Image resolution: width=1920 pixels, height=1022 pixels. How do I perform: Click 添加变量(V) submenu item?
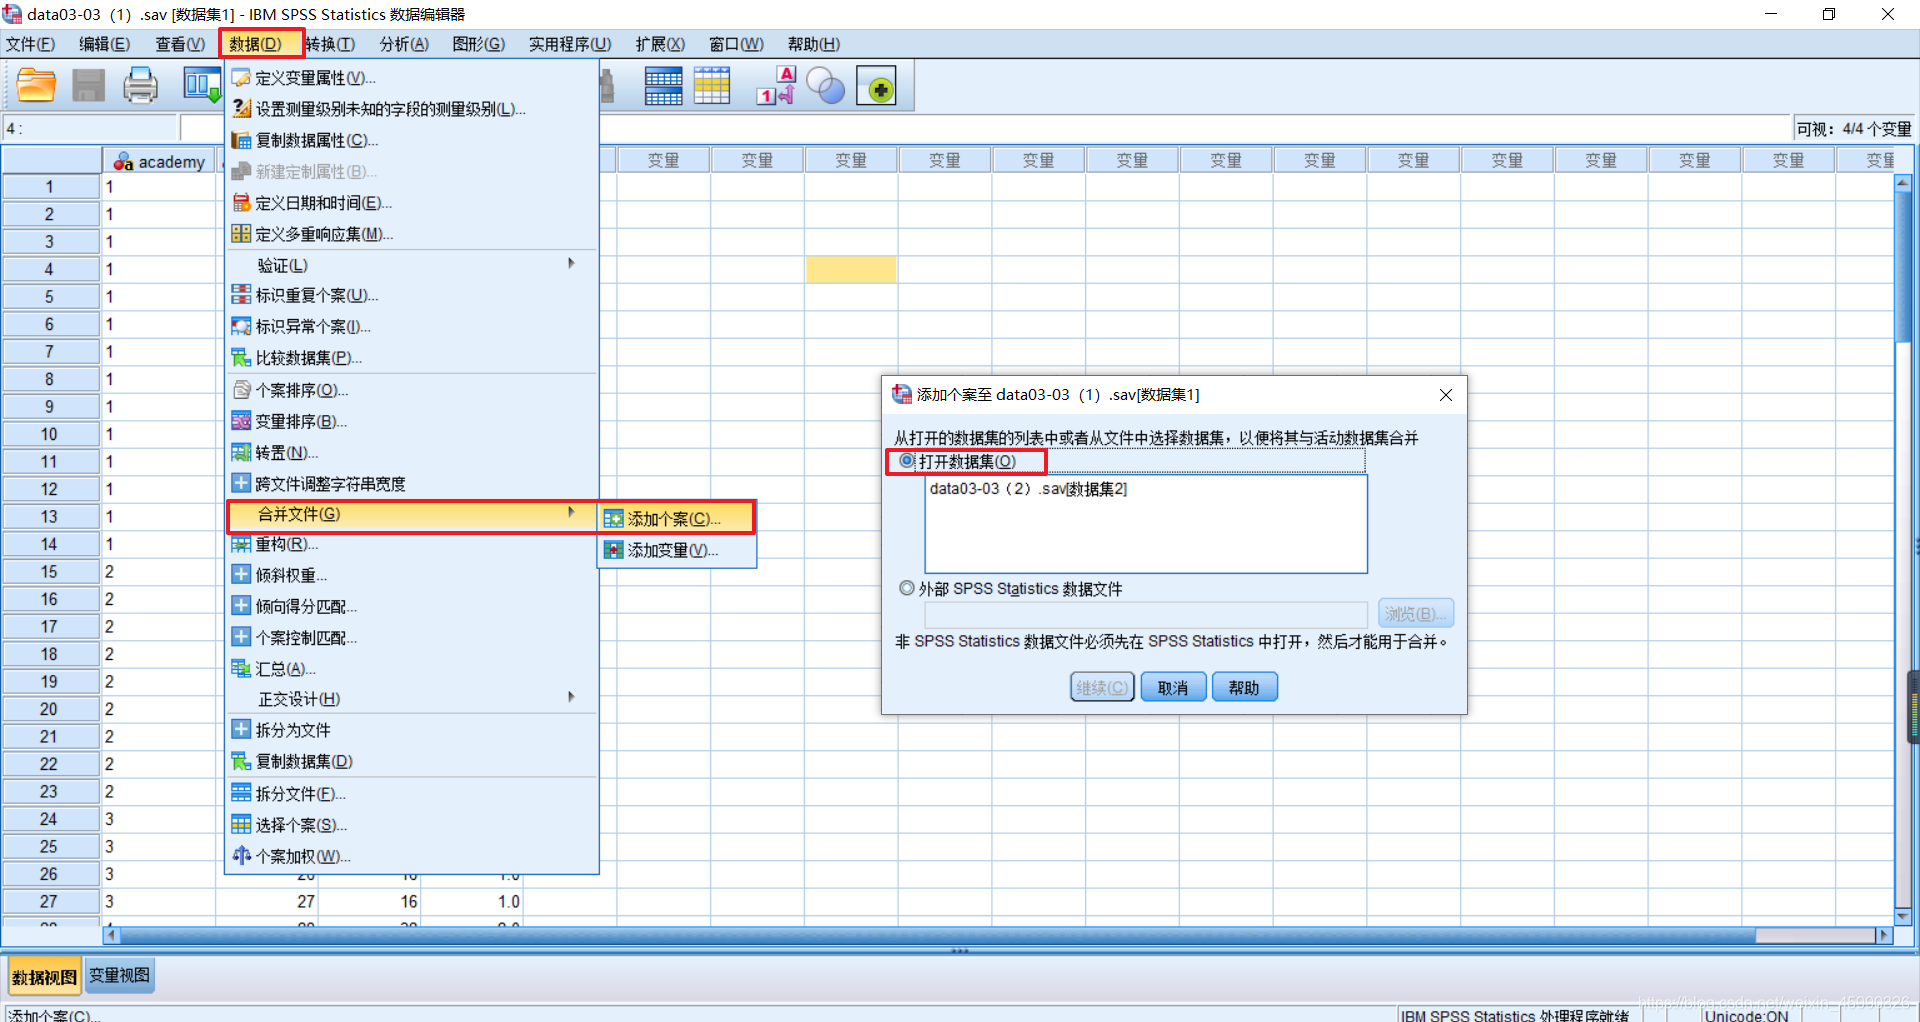[676, 550]
